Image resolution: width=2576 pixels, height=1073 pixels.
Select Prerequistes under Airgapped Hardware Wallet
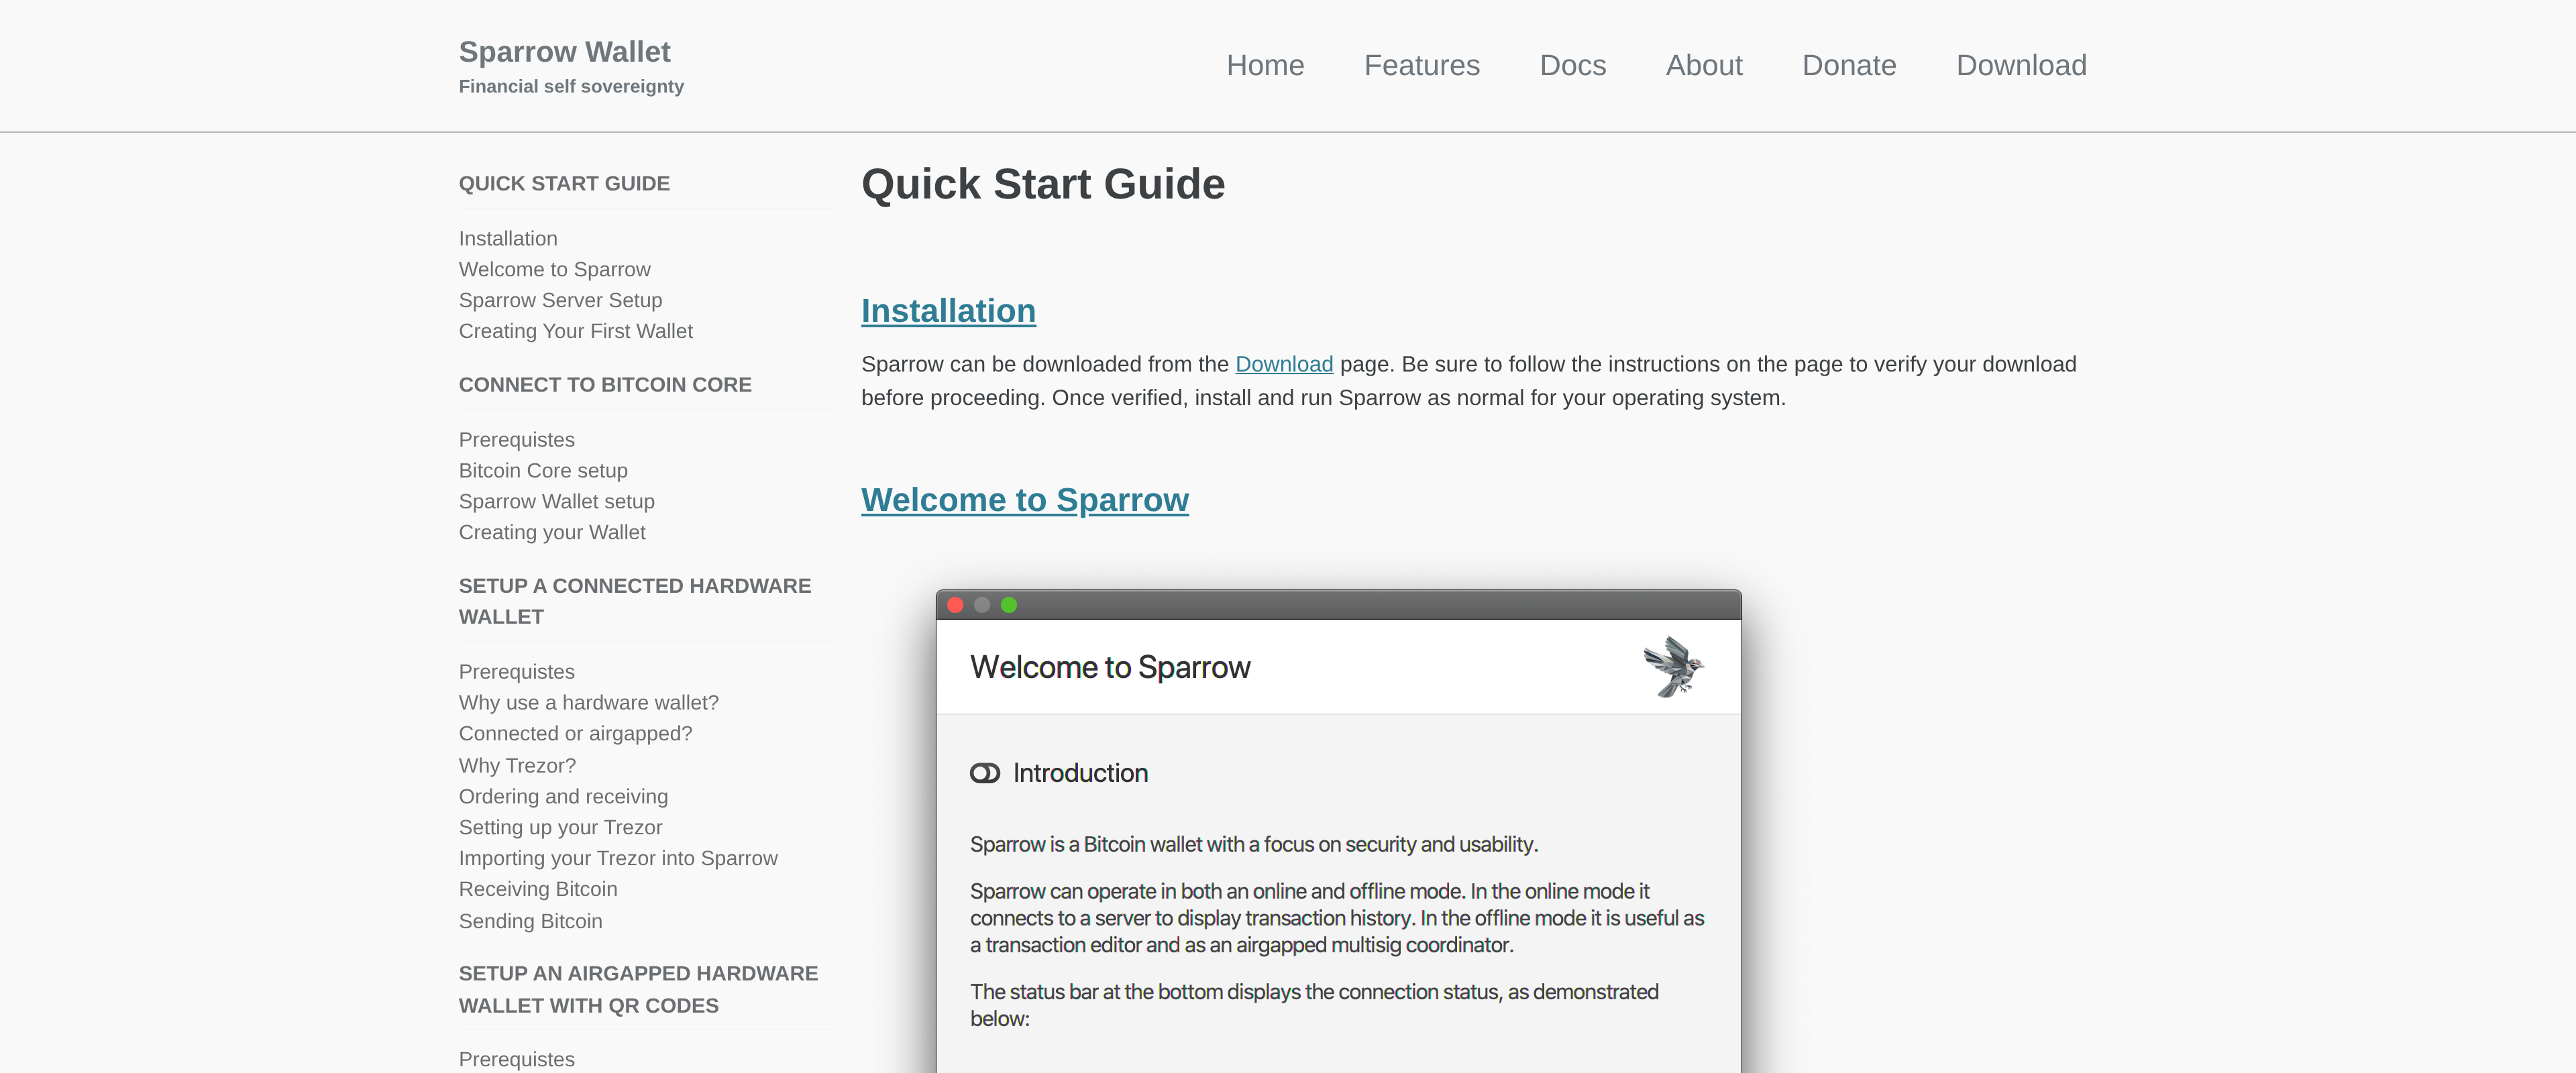pos(516,1059)
